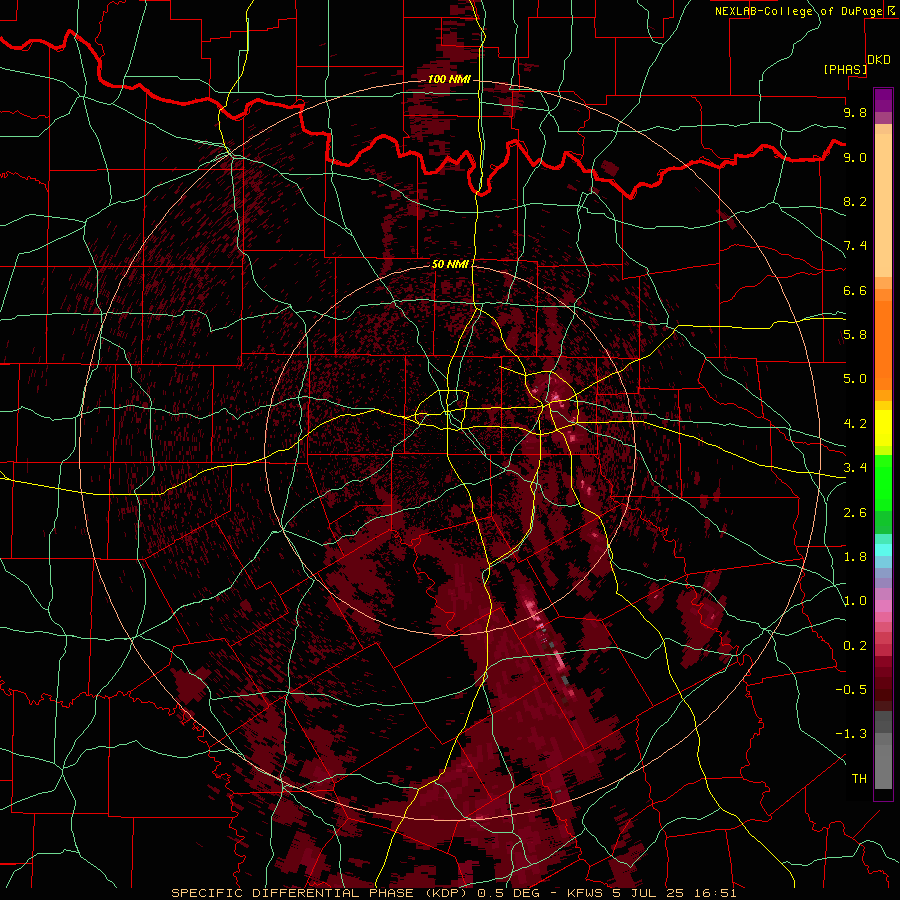Screen dimensions: 900x900
Task: Click the 1.8 value on the scale
Action: (855, 557)
